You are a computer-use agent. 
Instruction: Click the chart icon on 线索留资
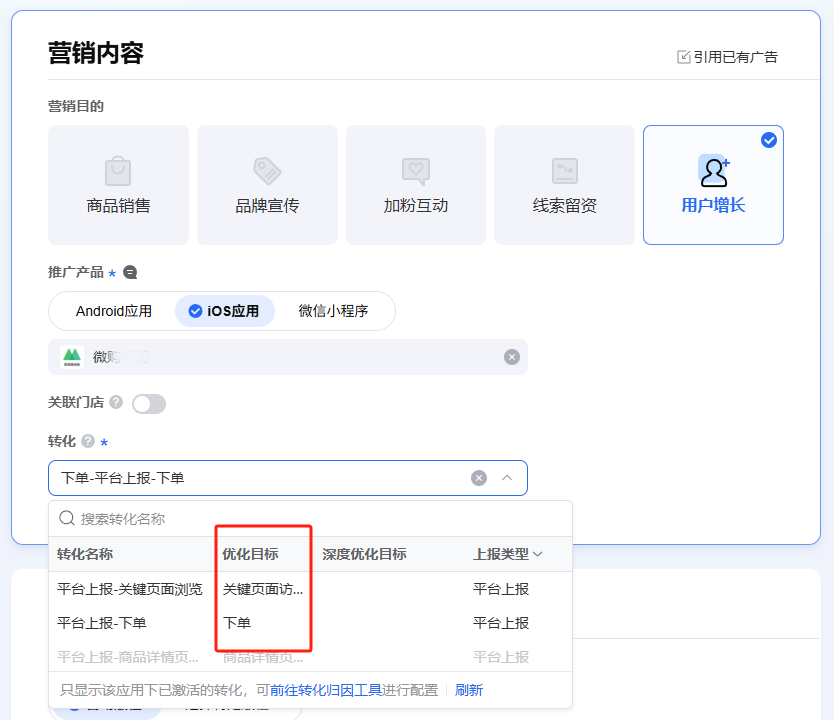[564, 171]
